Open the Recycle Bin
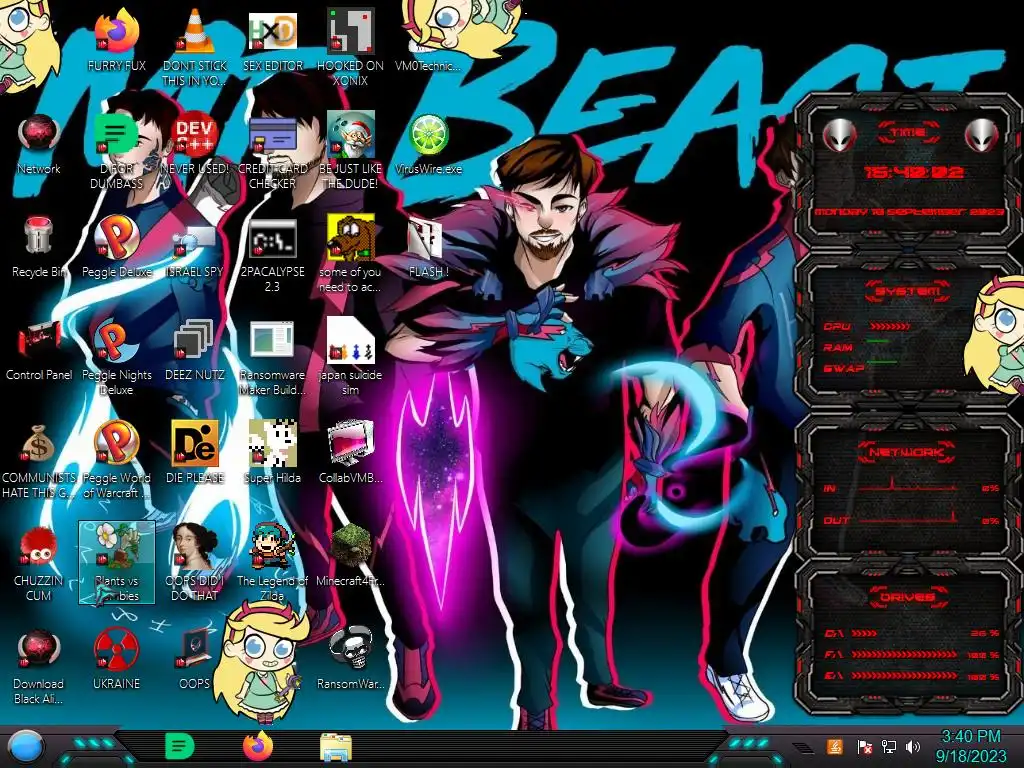Image resolution: width=1024 pixels, height=768 pixels. [39, 236]
